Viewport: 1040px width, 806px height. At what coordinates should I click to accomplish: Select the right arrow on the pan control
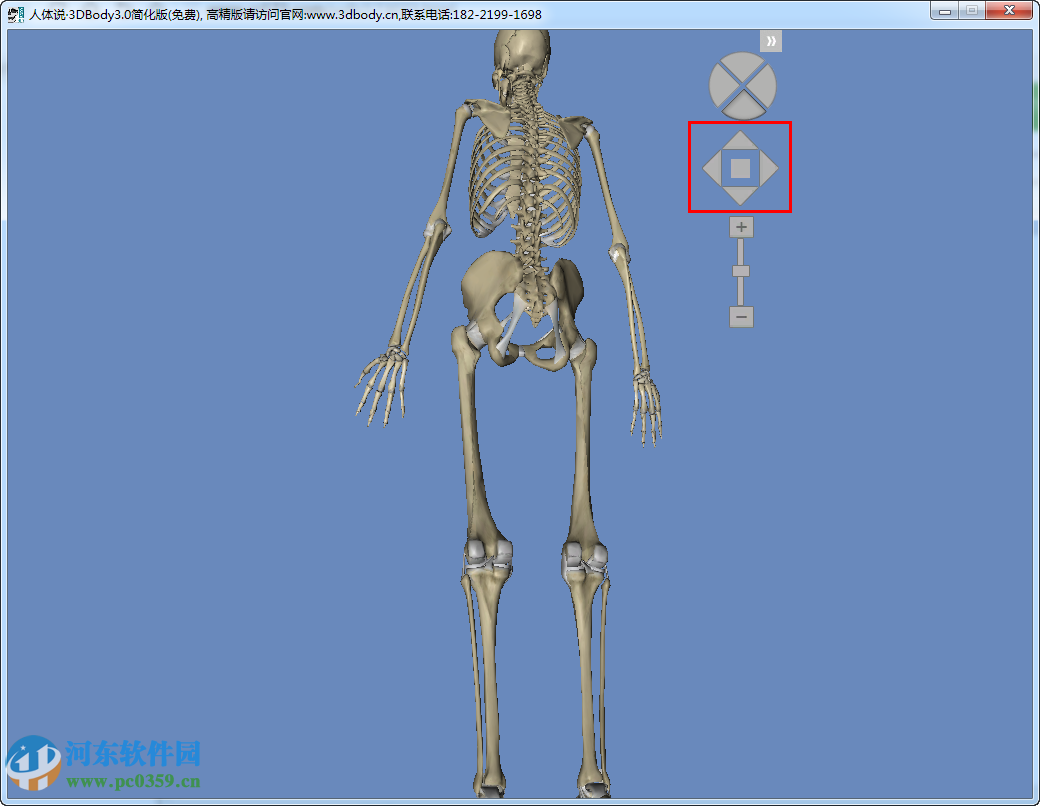768,167
